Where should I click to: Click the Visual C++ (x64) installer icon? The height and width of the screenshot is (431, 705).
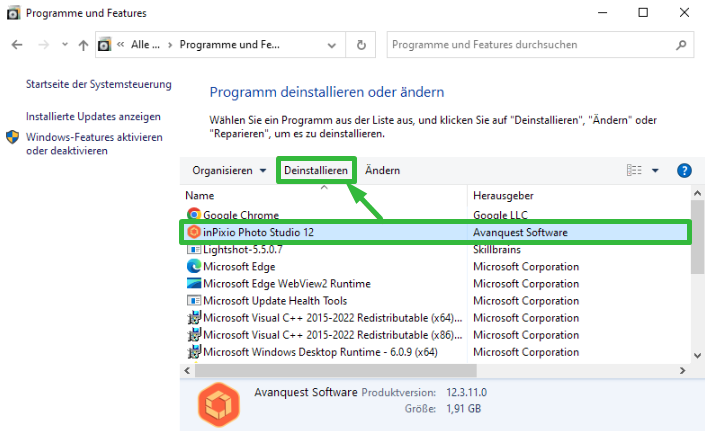[x=194, y=317]
